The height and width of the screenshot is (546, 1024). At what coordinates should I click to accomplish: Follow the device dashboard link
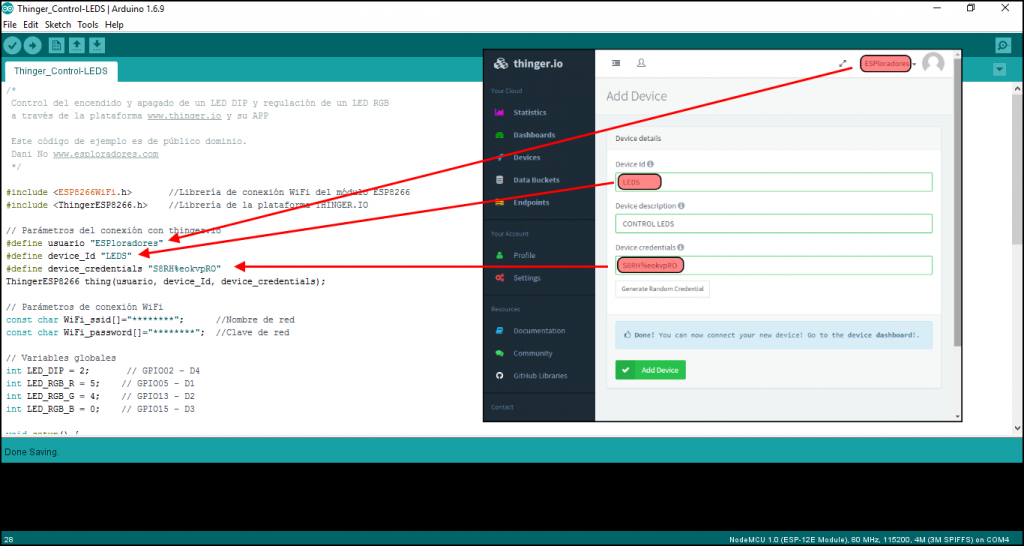point(882,335)
